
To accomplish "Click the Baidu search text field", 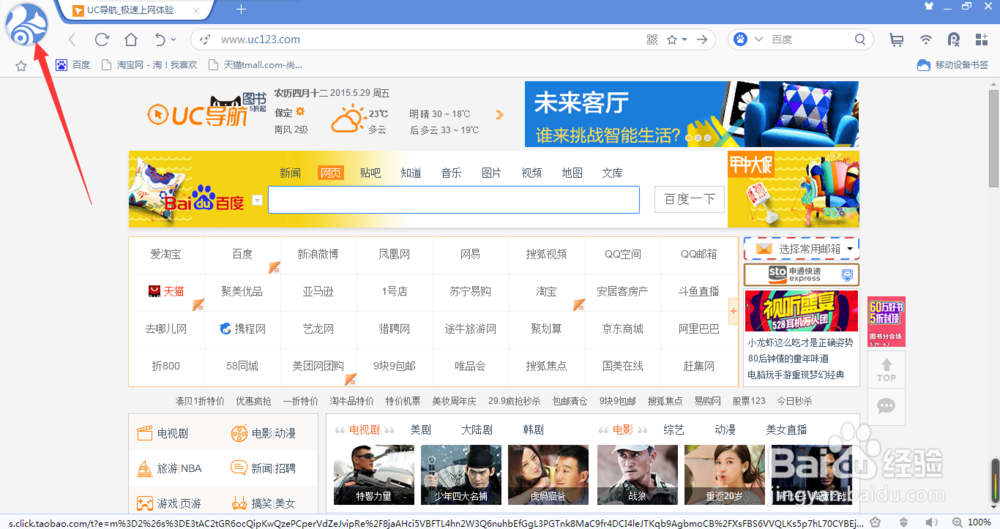I will click(453, 200).
